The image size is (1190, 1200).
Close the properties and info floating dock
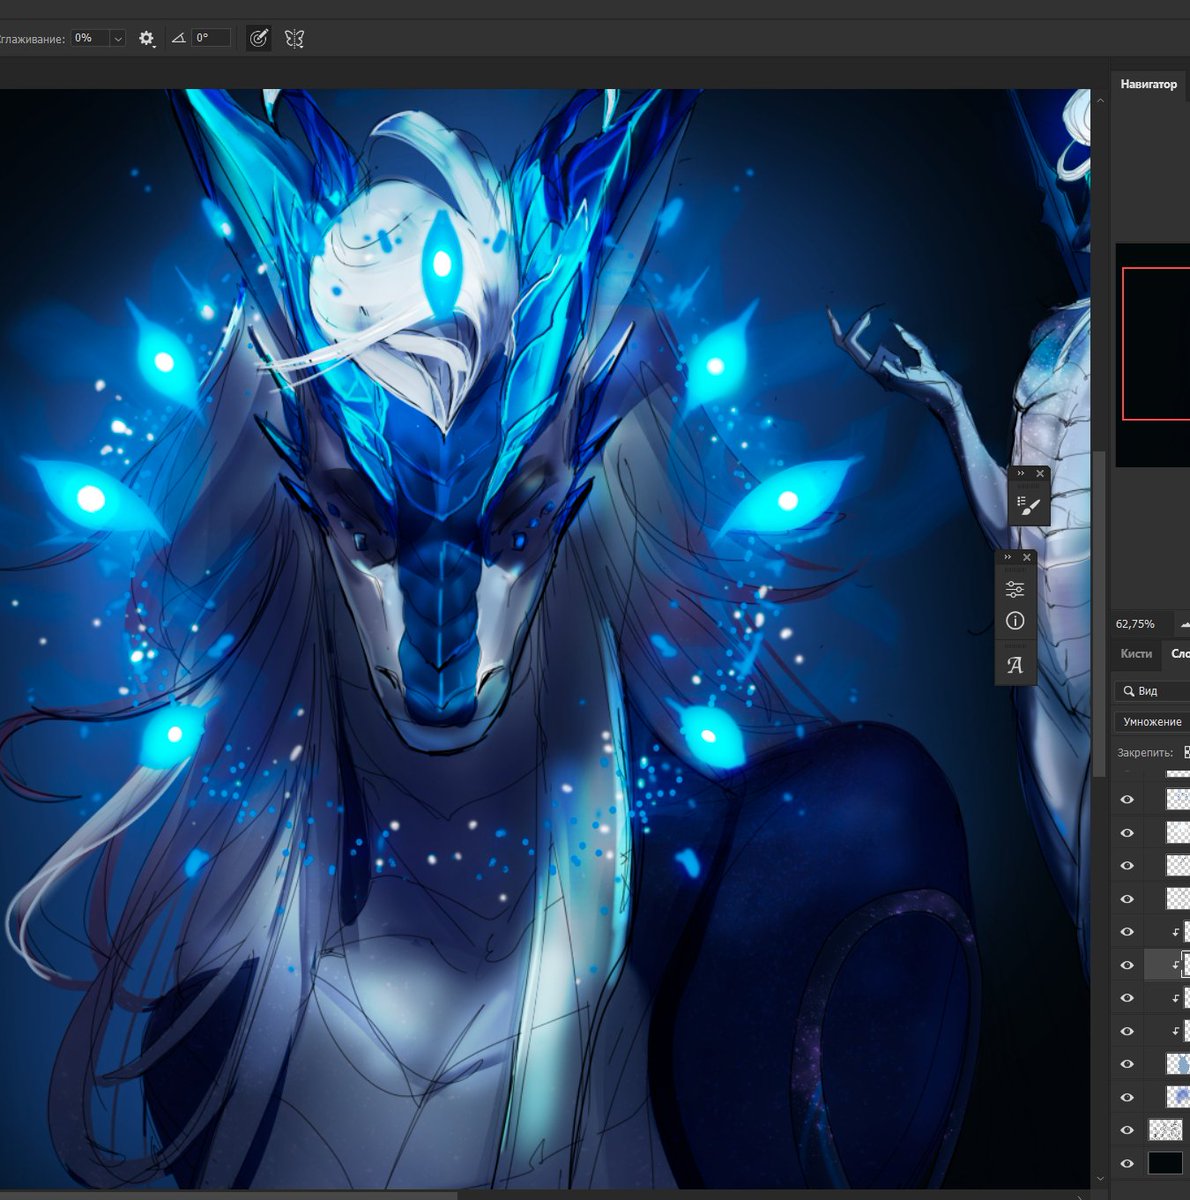coord(1026,557)
